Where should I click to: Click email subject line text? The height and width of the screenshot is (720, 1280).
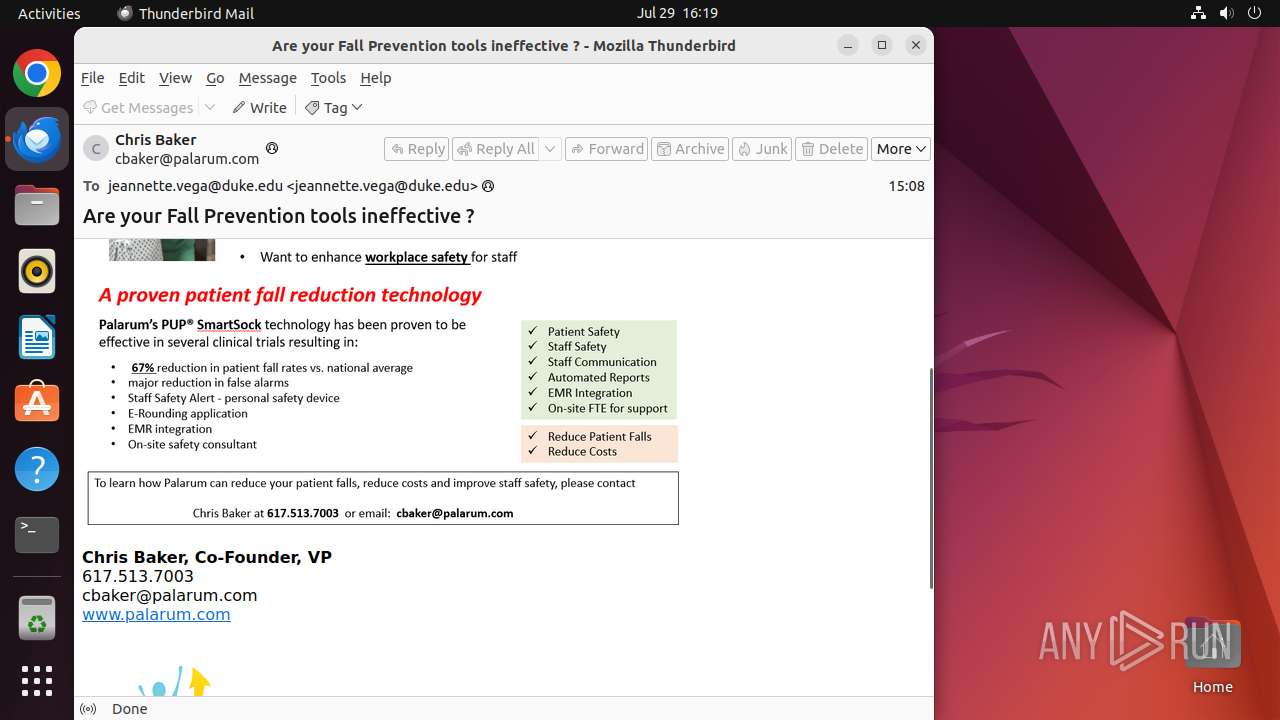click(279, 216)
